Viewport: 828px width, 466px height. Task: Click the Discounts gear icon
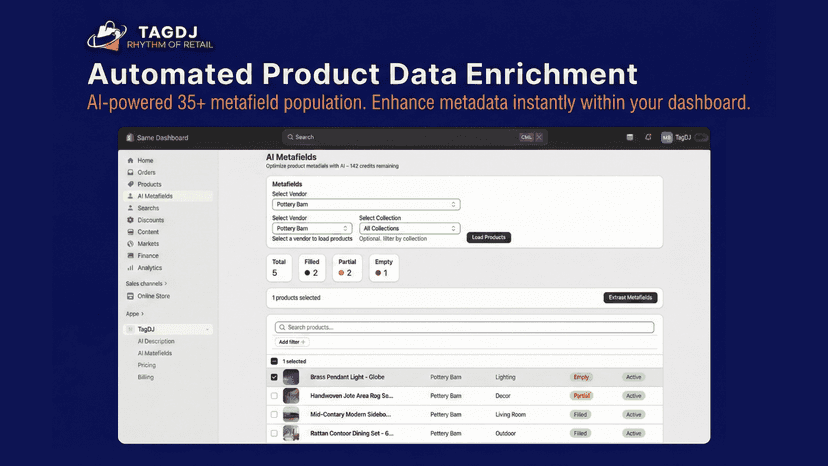click(130, 220)
